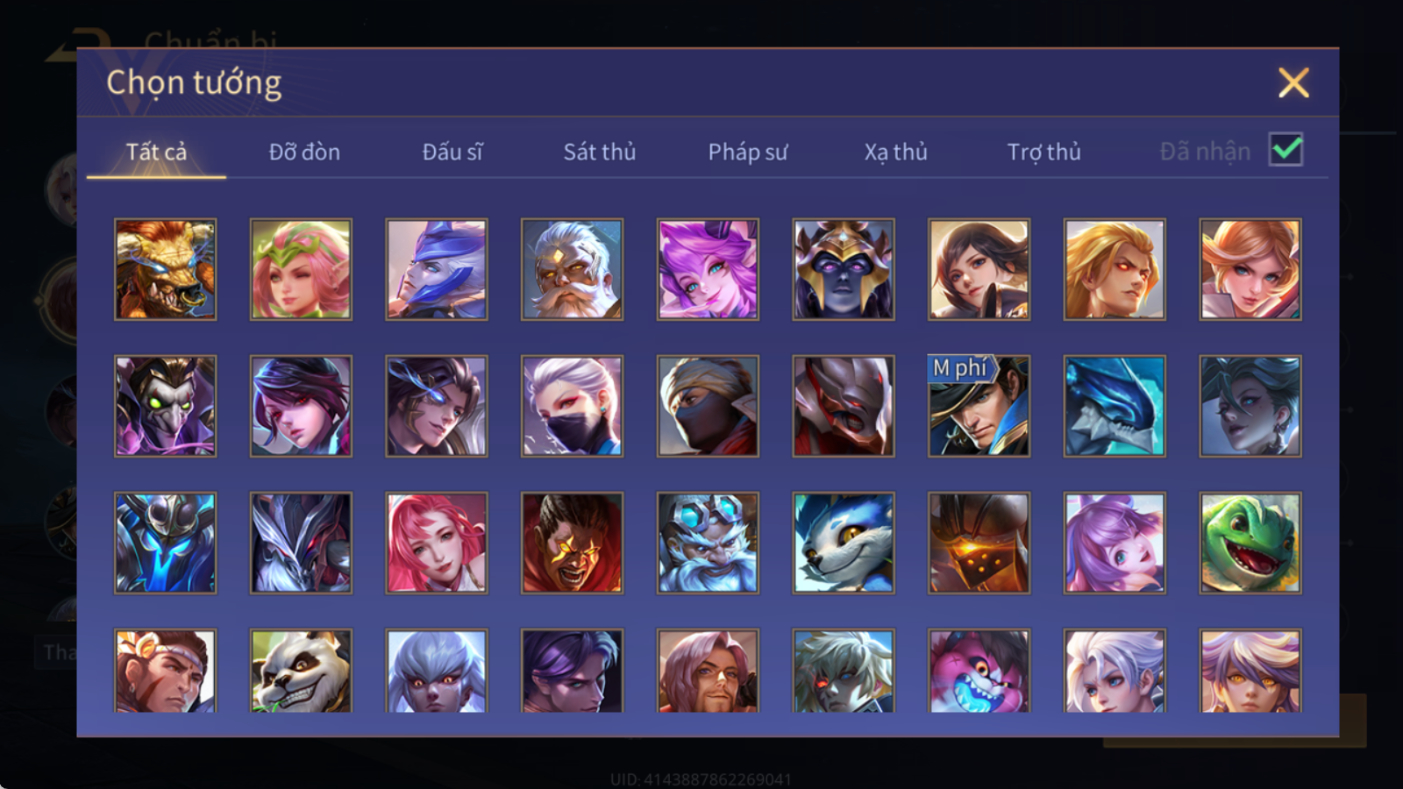Pick the green chameleon hero portrait

click(1250, 543)
